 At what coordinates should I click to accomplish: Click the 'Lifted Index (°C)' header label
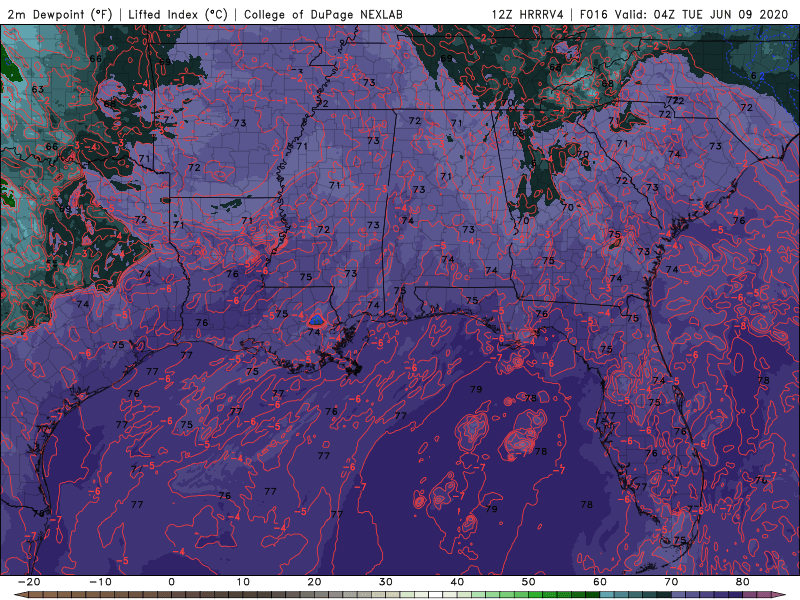click(178, 14)
